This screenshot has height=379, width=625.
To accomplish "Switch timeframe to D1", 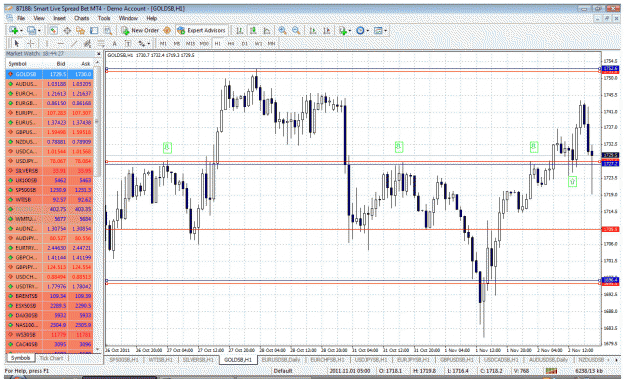I will (244, 43).
